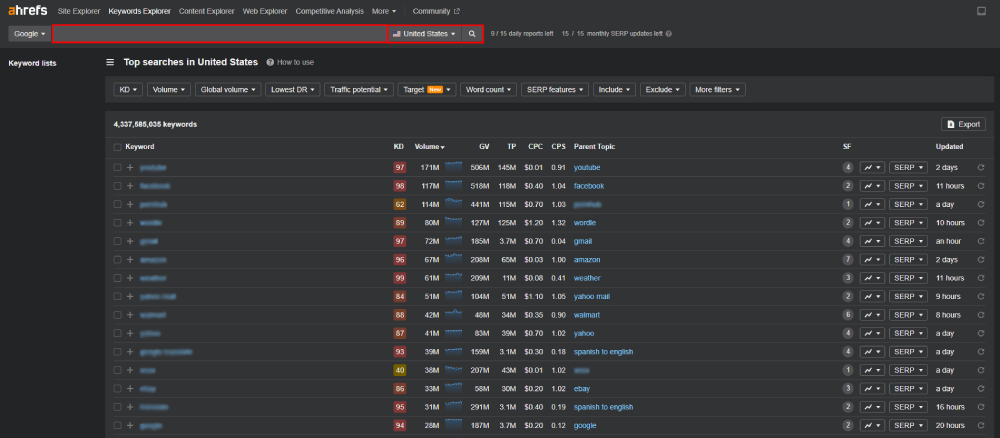This screenshot has width=1000, height=438.
Task: Click the Ahrefs logo
Action: coord(27,11)
